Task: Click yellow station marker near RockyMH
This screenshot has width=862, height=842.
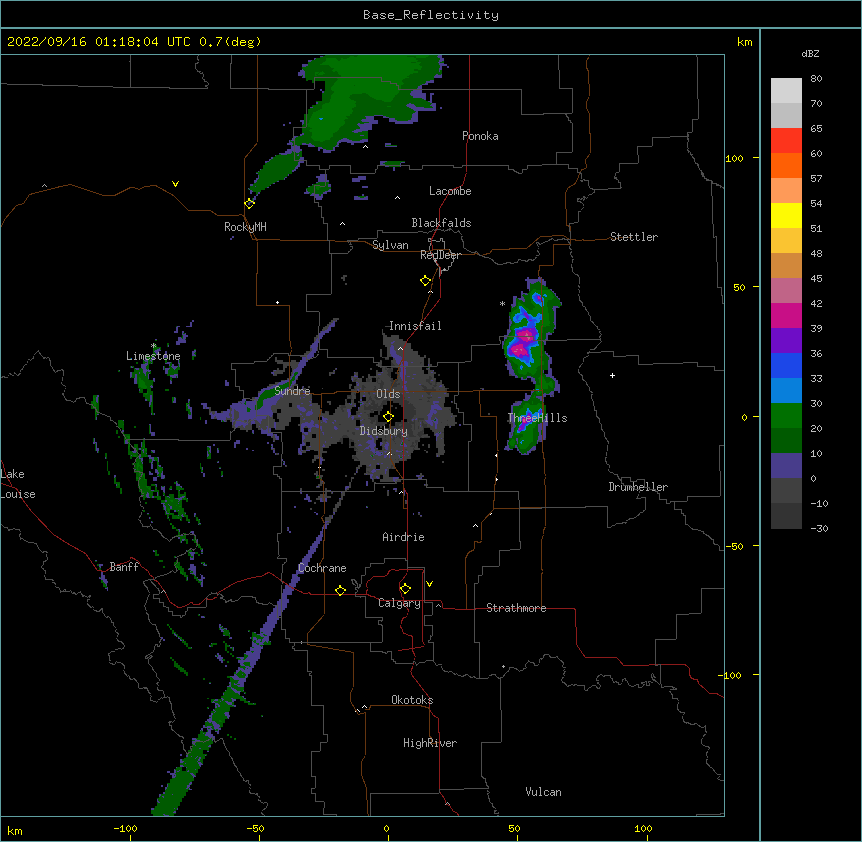Action: point(250,203)
